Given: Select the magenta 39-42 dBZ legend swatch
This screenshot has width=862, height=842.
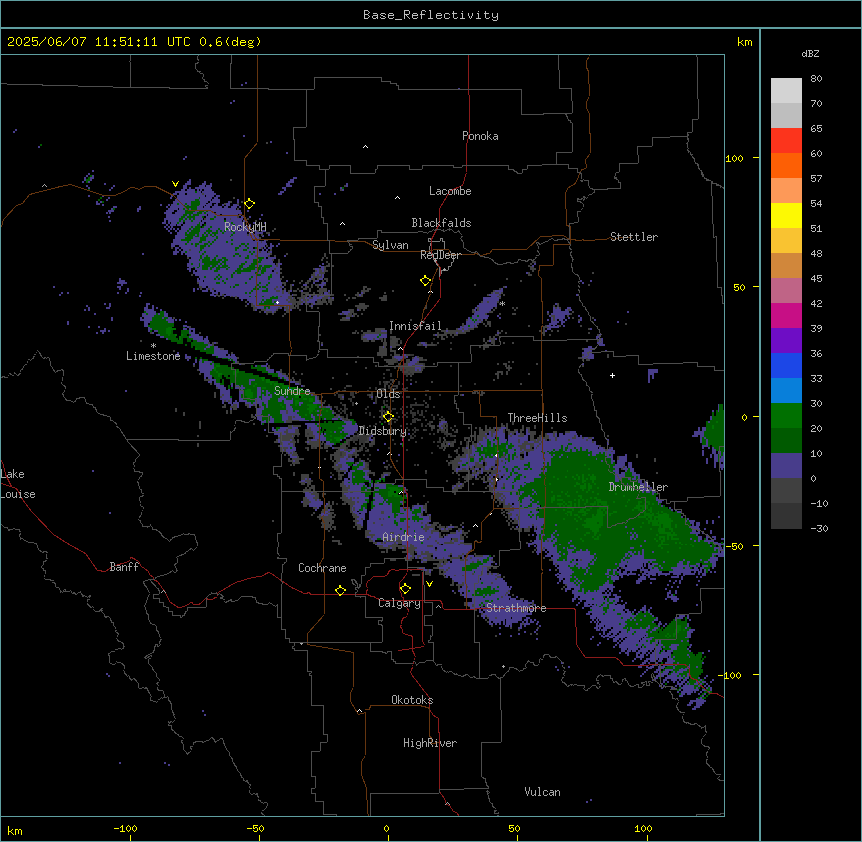Looking at the screenshot, I should click(x=786, y=315).
